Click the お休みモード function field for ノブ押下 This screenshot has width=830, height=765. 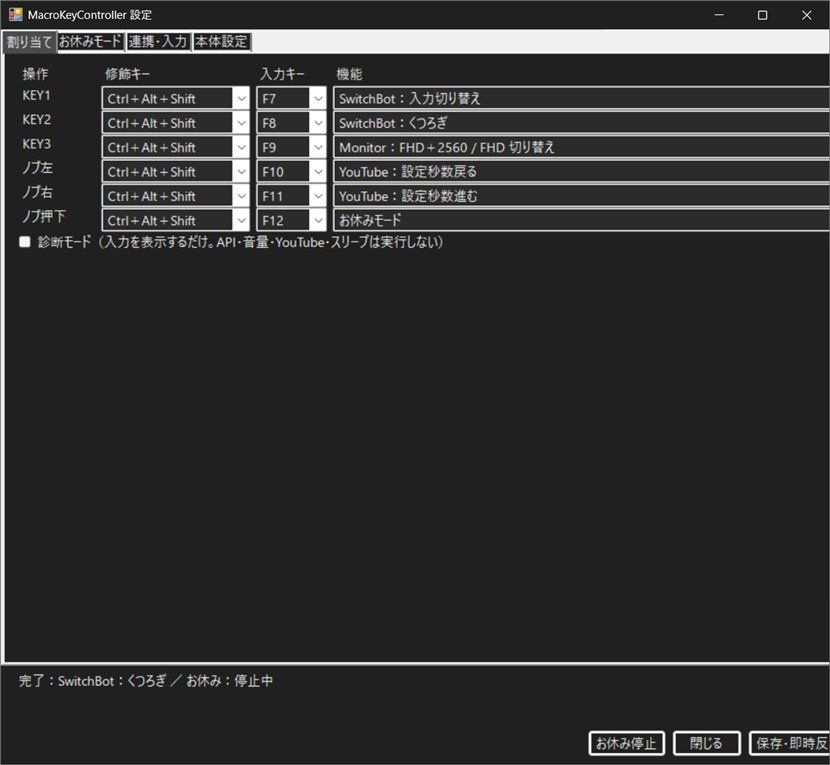(581, 220)
